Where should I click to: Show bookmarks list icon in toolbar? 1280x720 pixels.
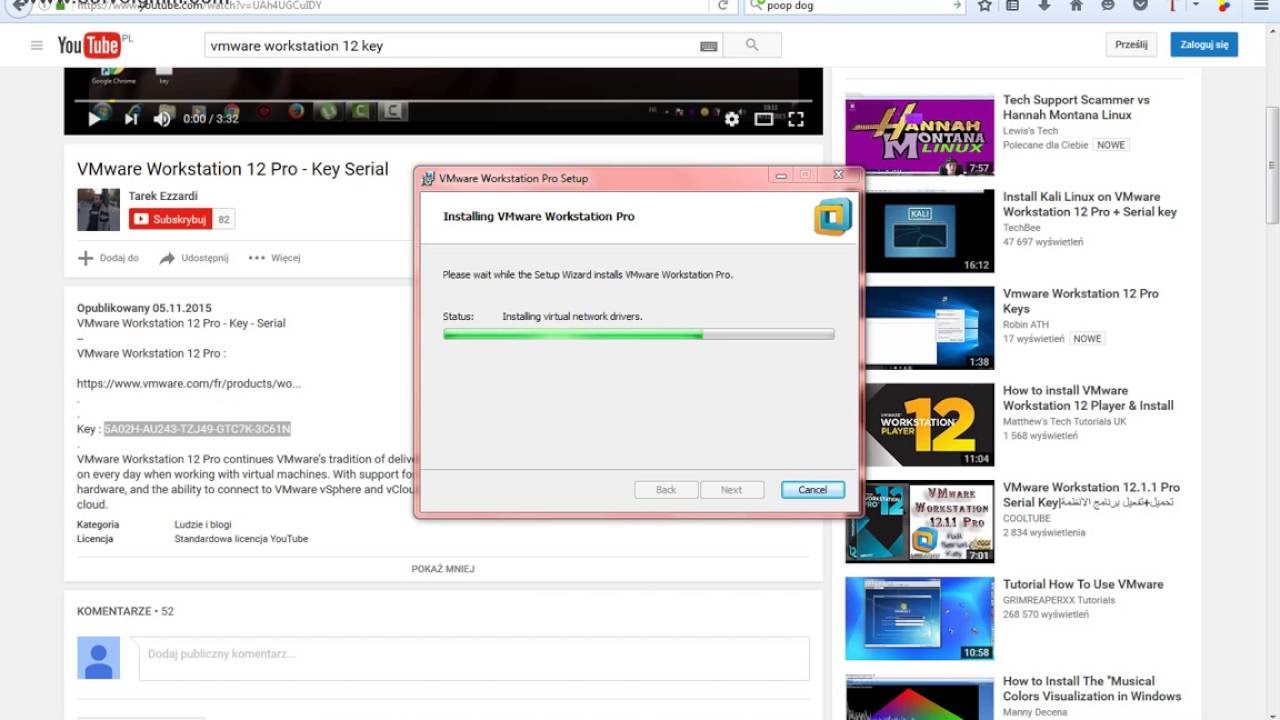pyautogui.click(x=1013, y=5)
